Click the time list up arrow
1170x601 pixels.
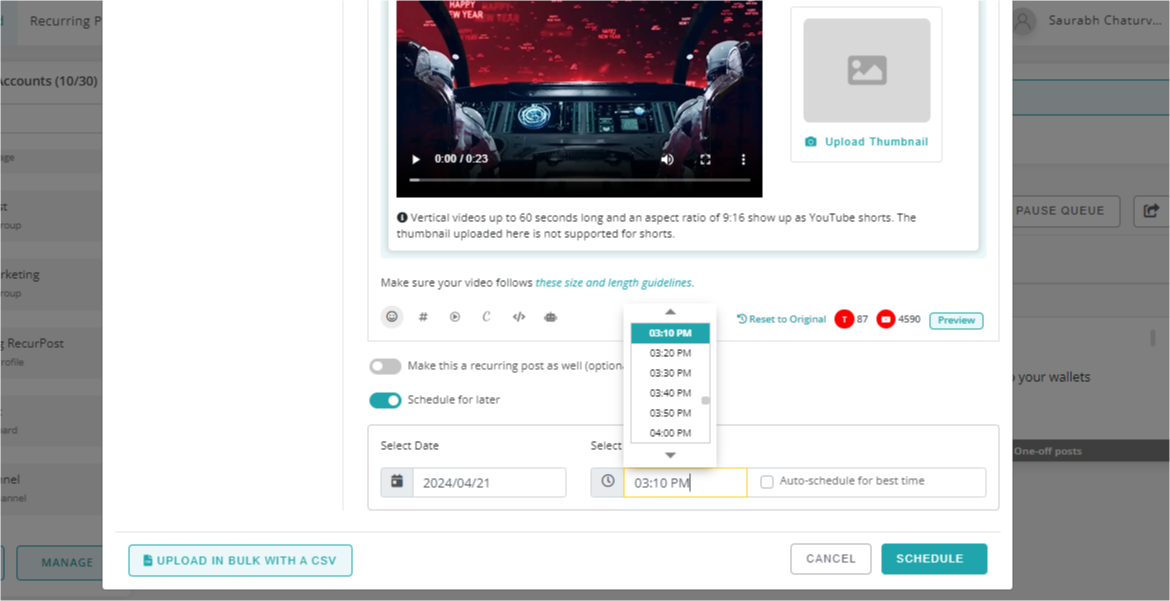click(x=670, y=311)
